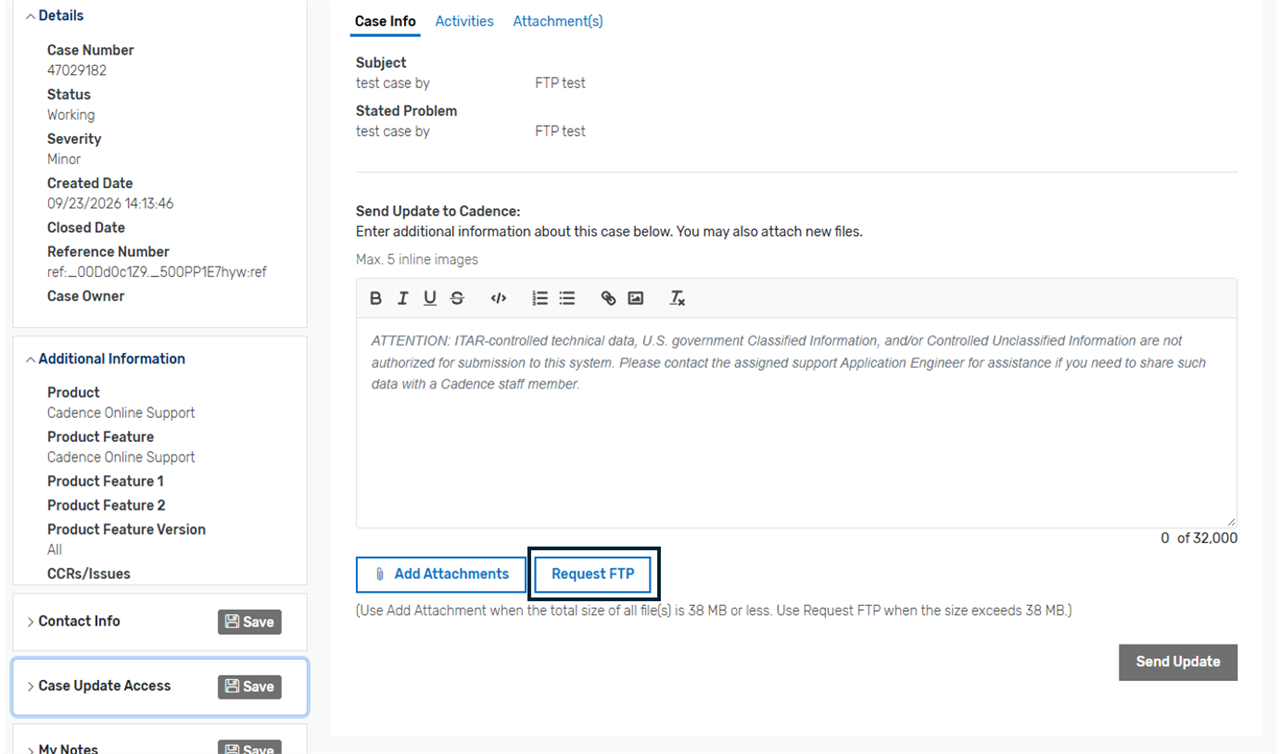Click the case number 47029182
1280x754 pixels.
coord(77,71)
